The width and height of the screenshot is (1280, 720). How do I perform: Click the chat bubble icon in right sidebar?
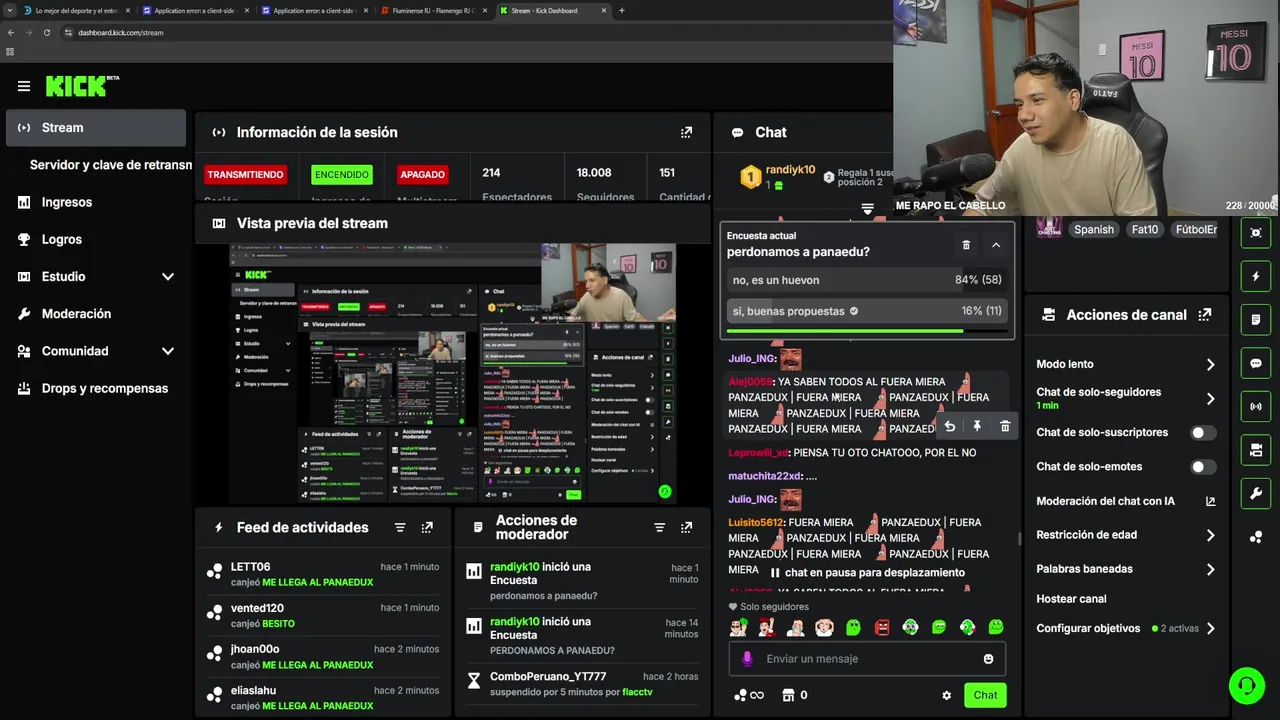(x=1256, y=363)
